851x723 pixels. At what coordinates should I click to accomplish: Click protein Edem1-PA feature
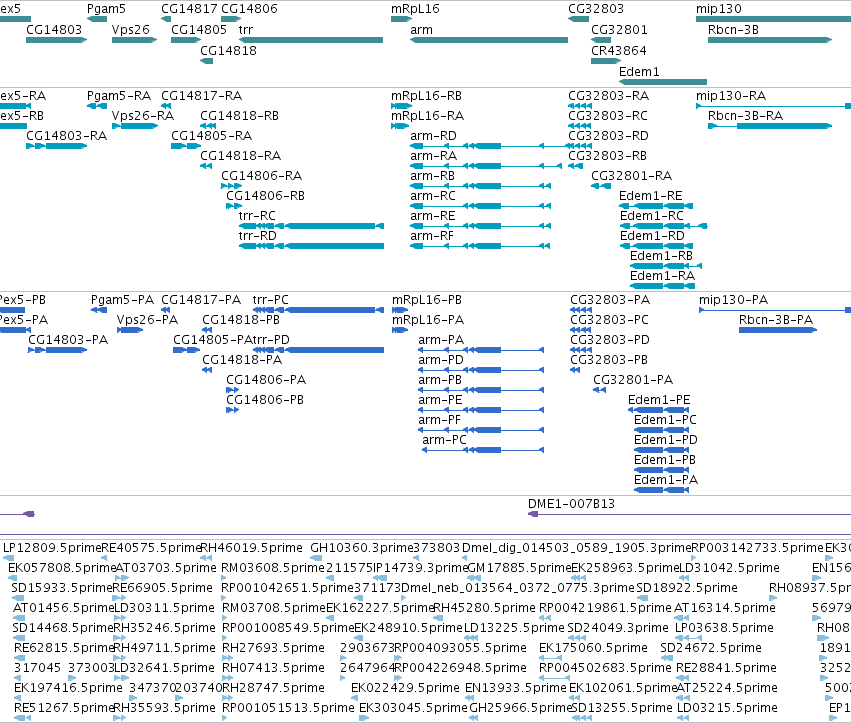[662, 490]
